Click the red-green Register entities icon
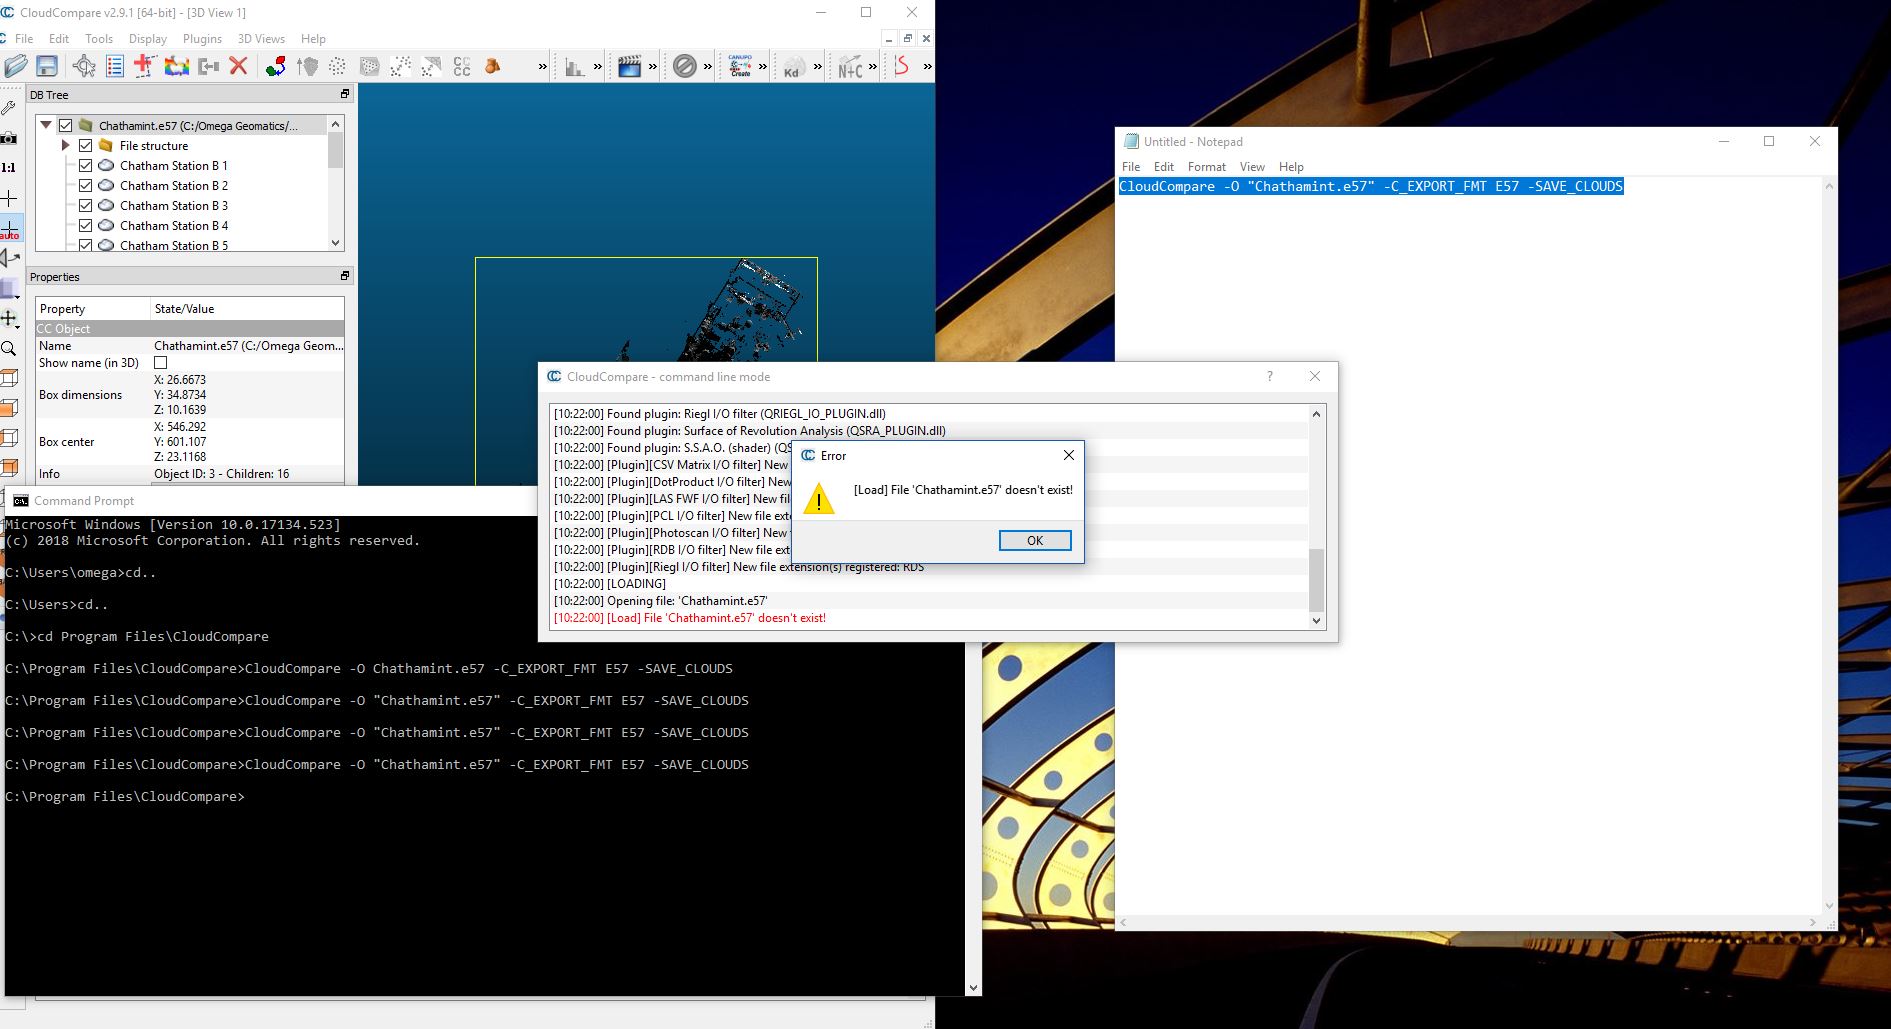 coord(276,66)
